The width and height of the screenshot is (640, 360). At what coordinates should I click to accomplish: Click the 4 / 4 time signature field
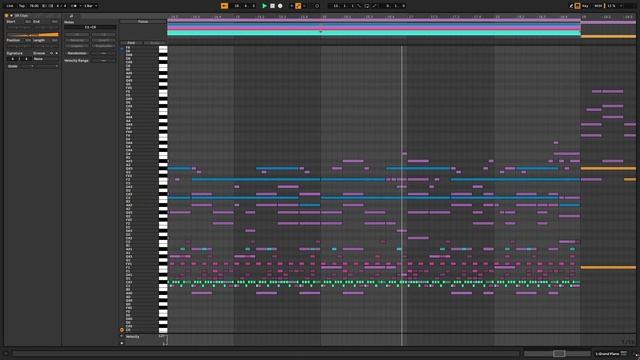(61, 6)
